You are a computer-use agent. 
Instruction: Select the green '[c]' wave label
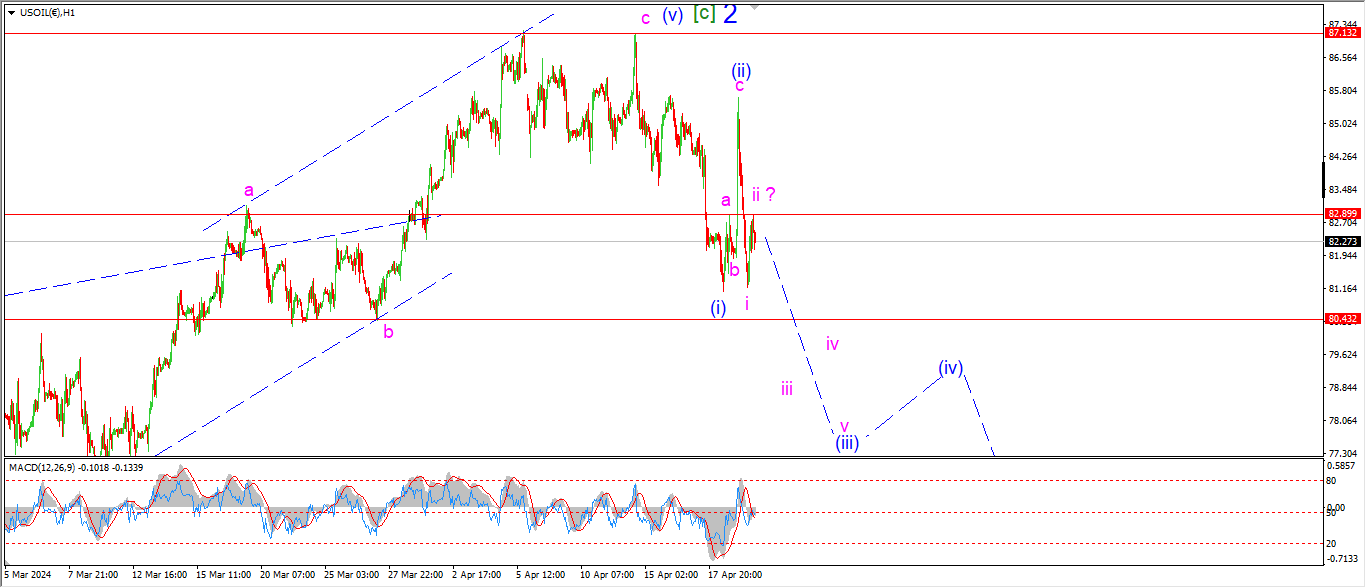pyautogui.click(x=704, y=15)
